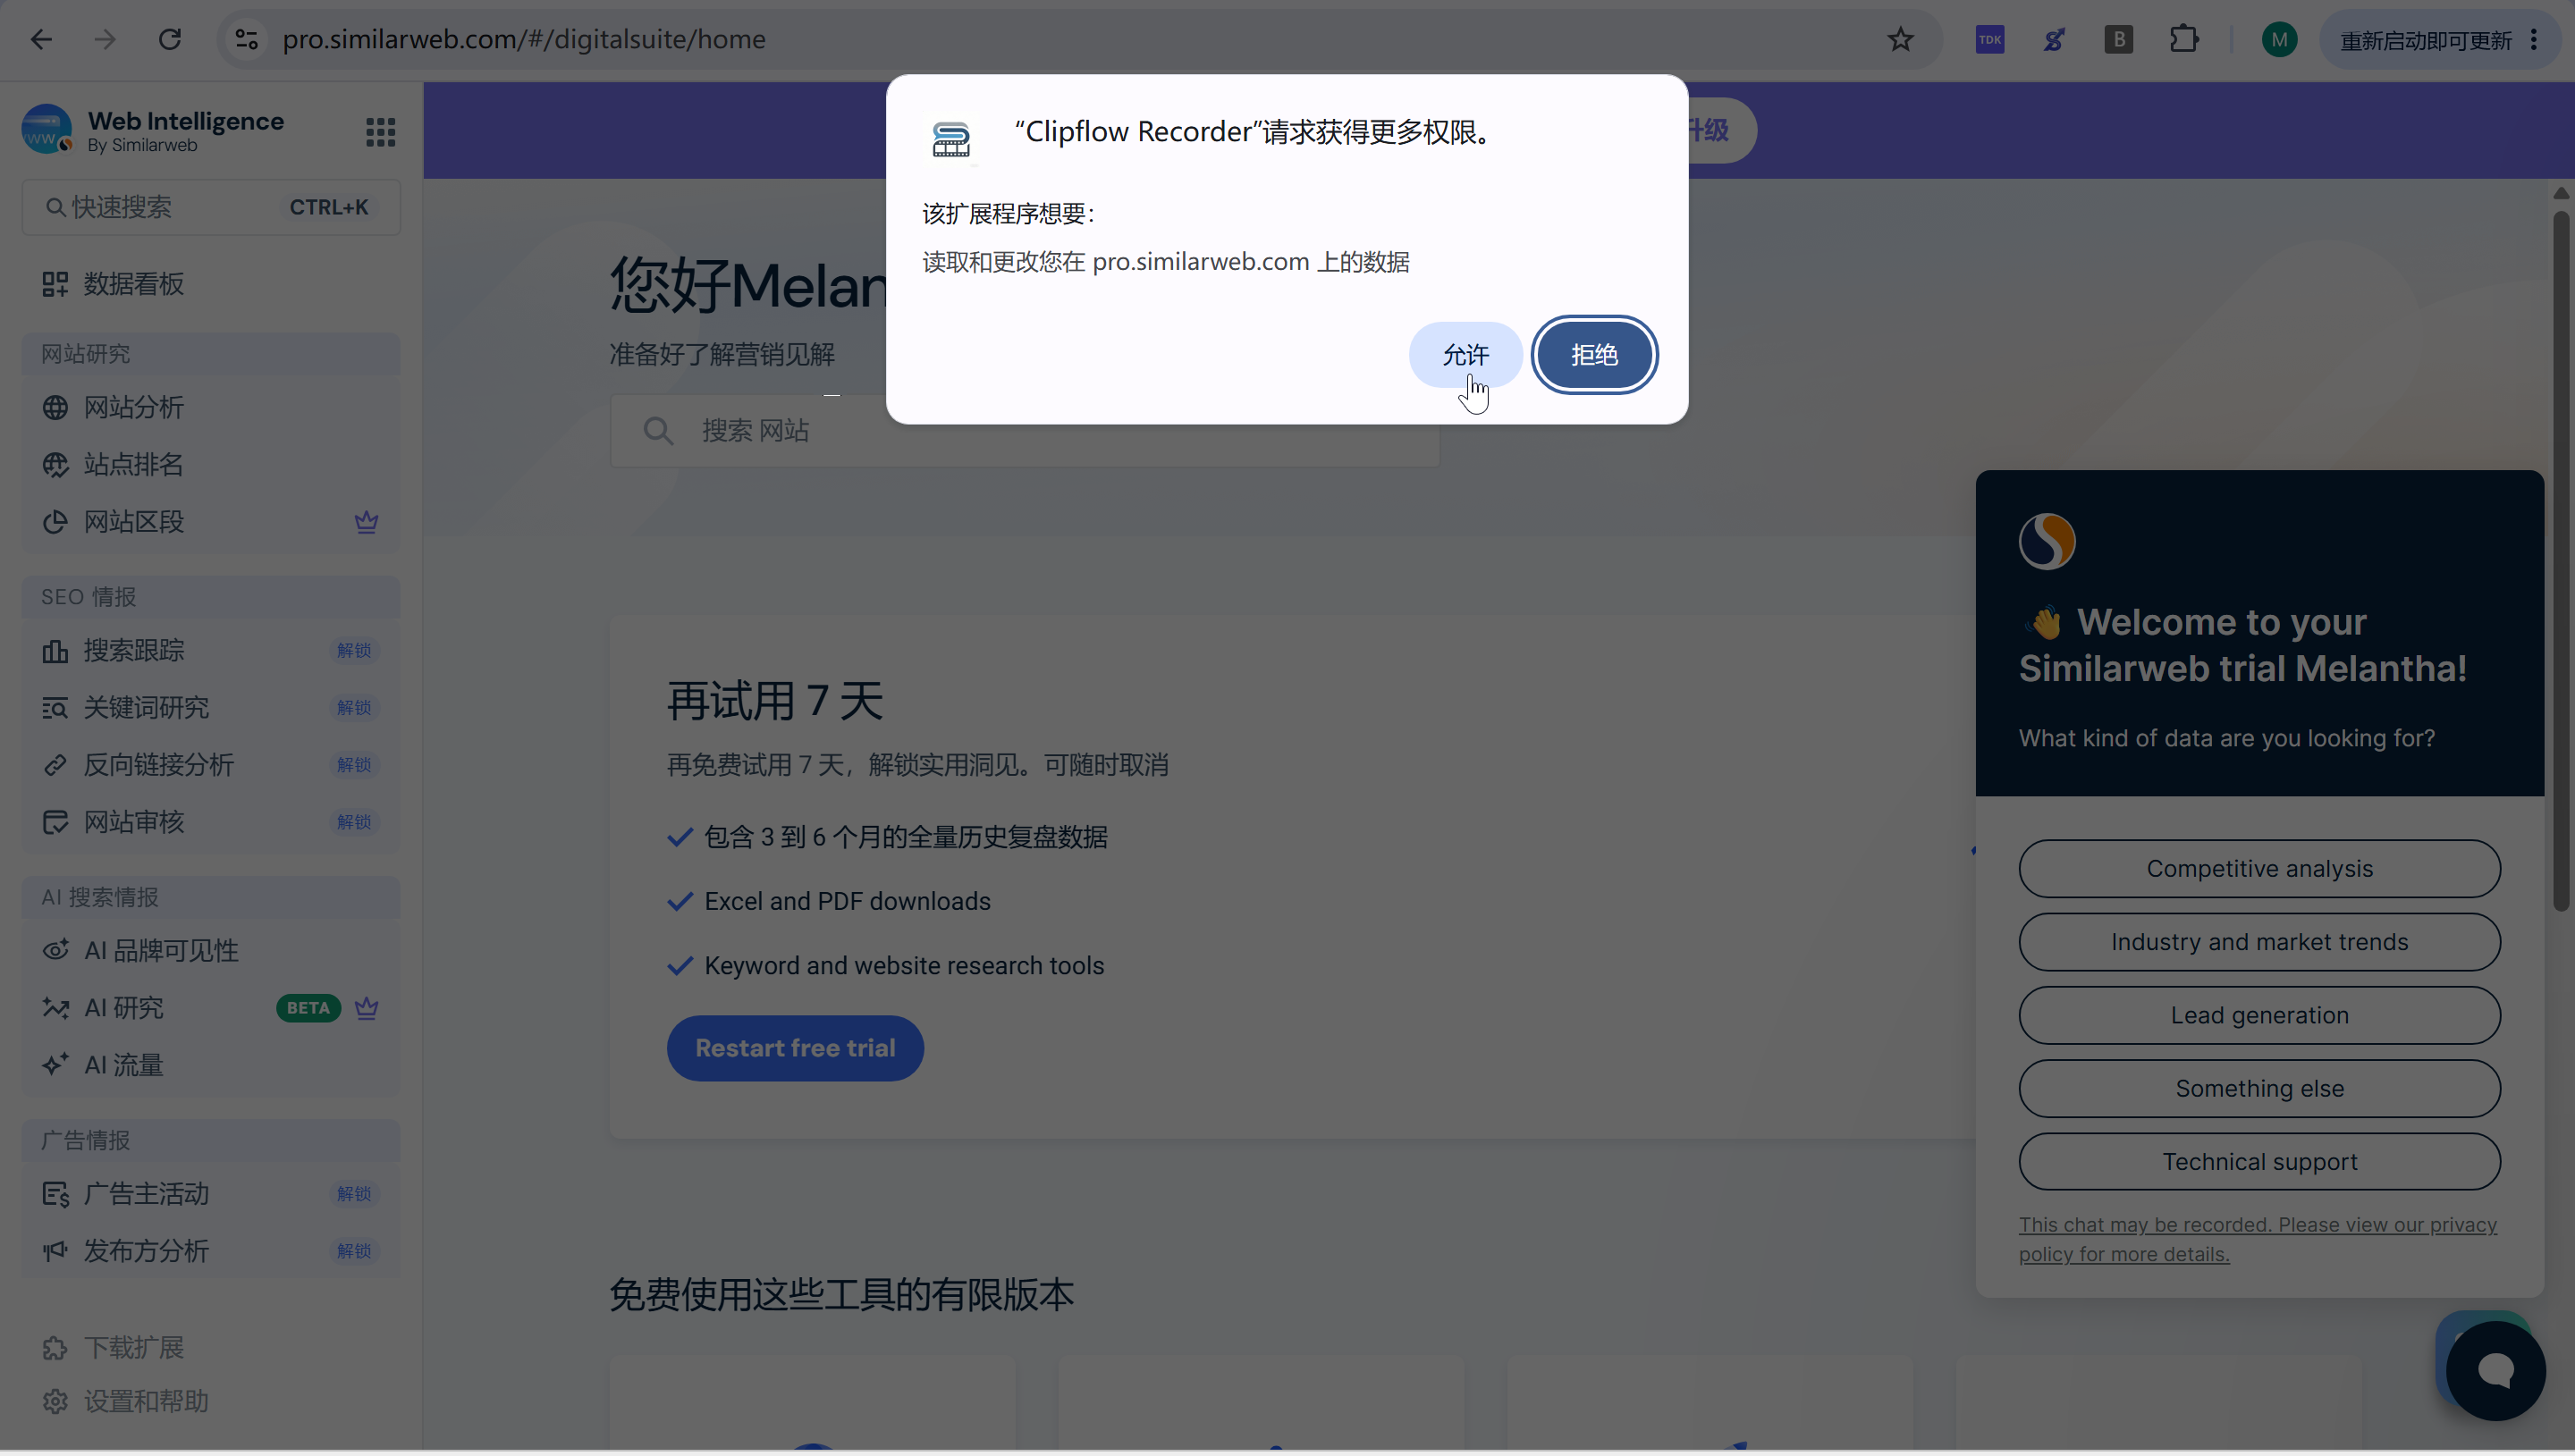
Task: Click 下载扩展 puzzle icon in sidebar
Action: pos(55,1348)
